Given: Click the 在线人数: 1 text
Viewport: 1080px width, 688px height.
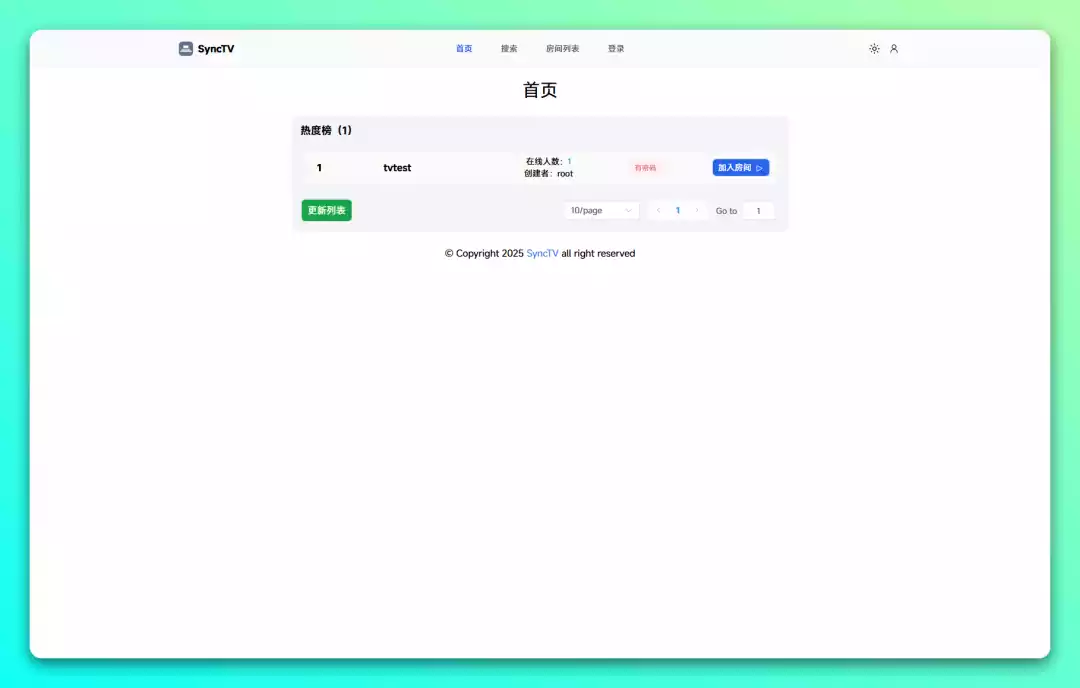Looking at the screenshot, I should (x=548, y=161).
